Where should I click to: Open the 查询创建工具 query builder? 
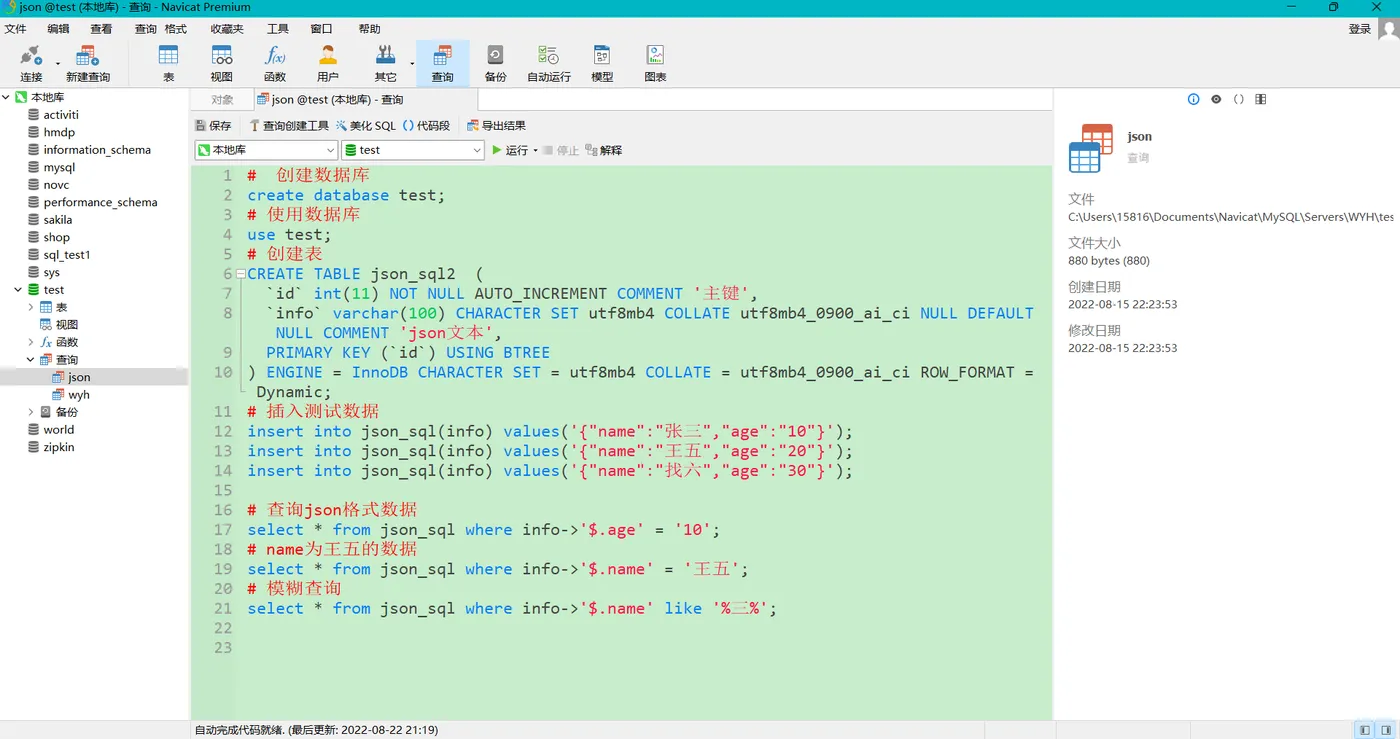(x=288, y=126)
